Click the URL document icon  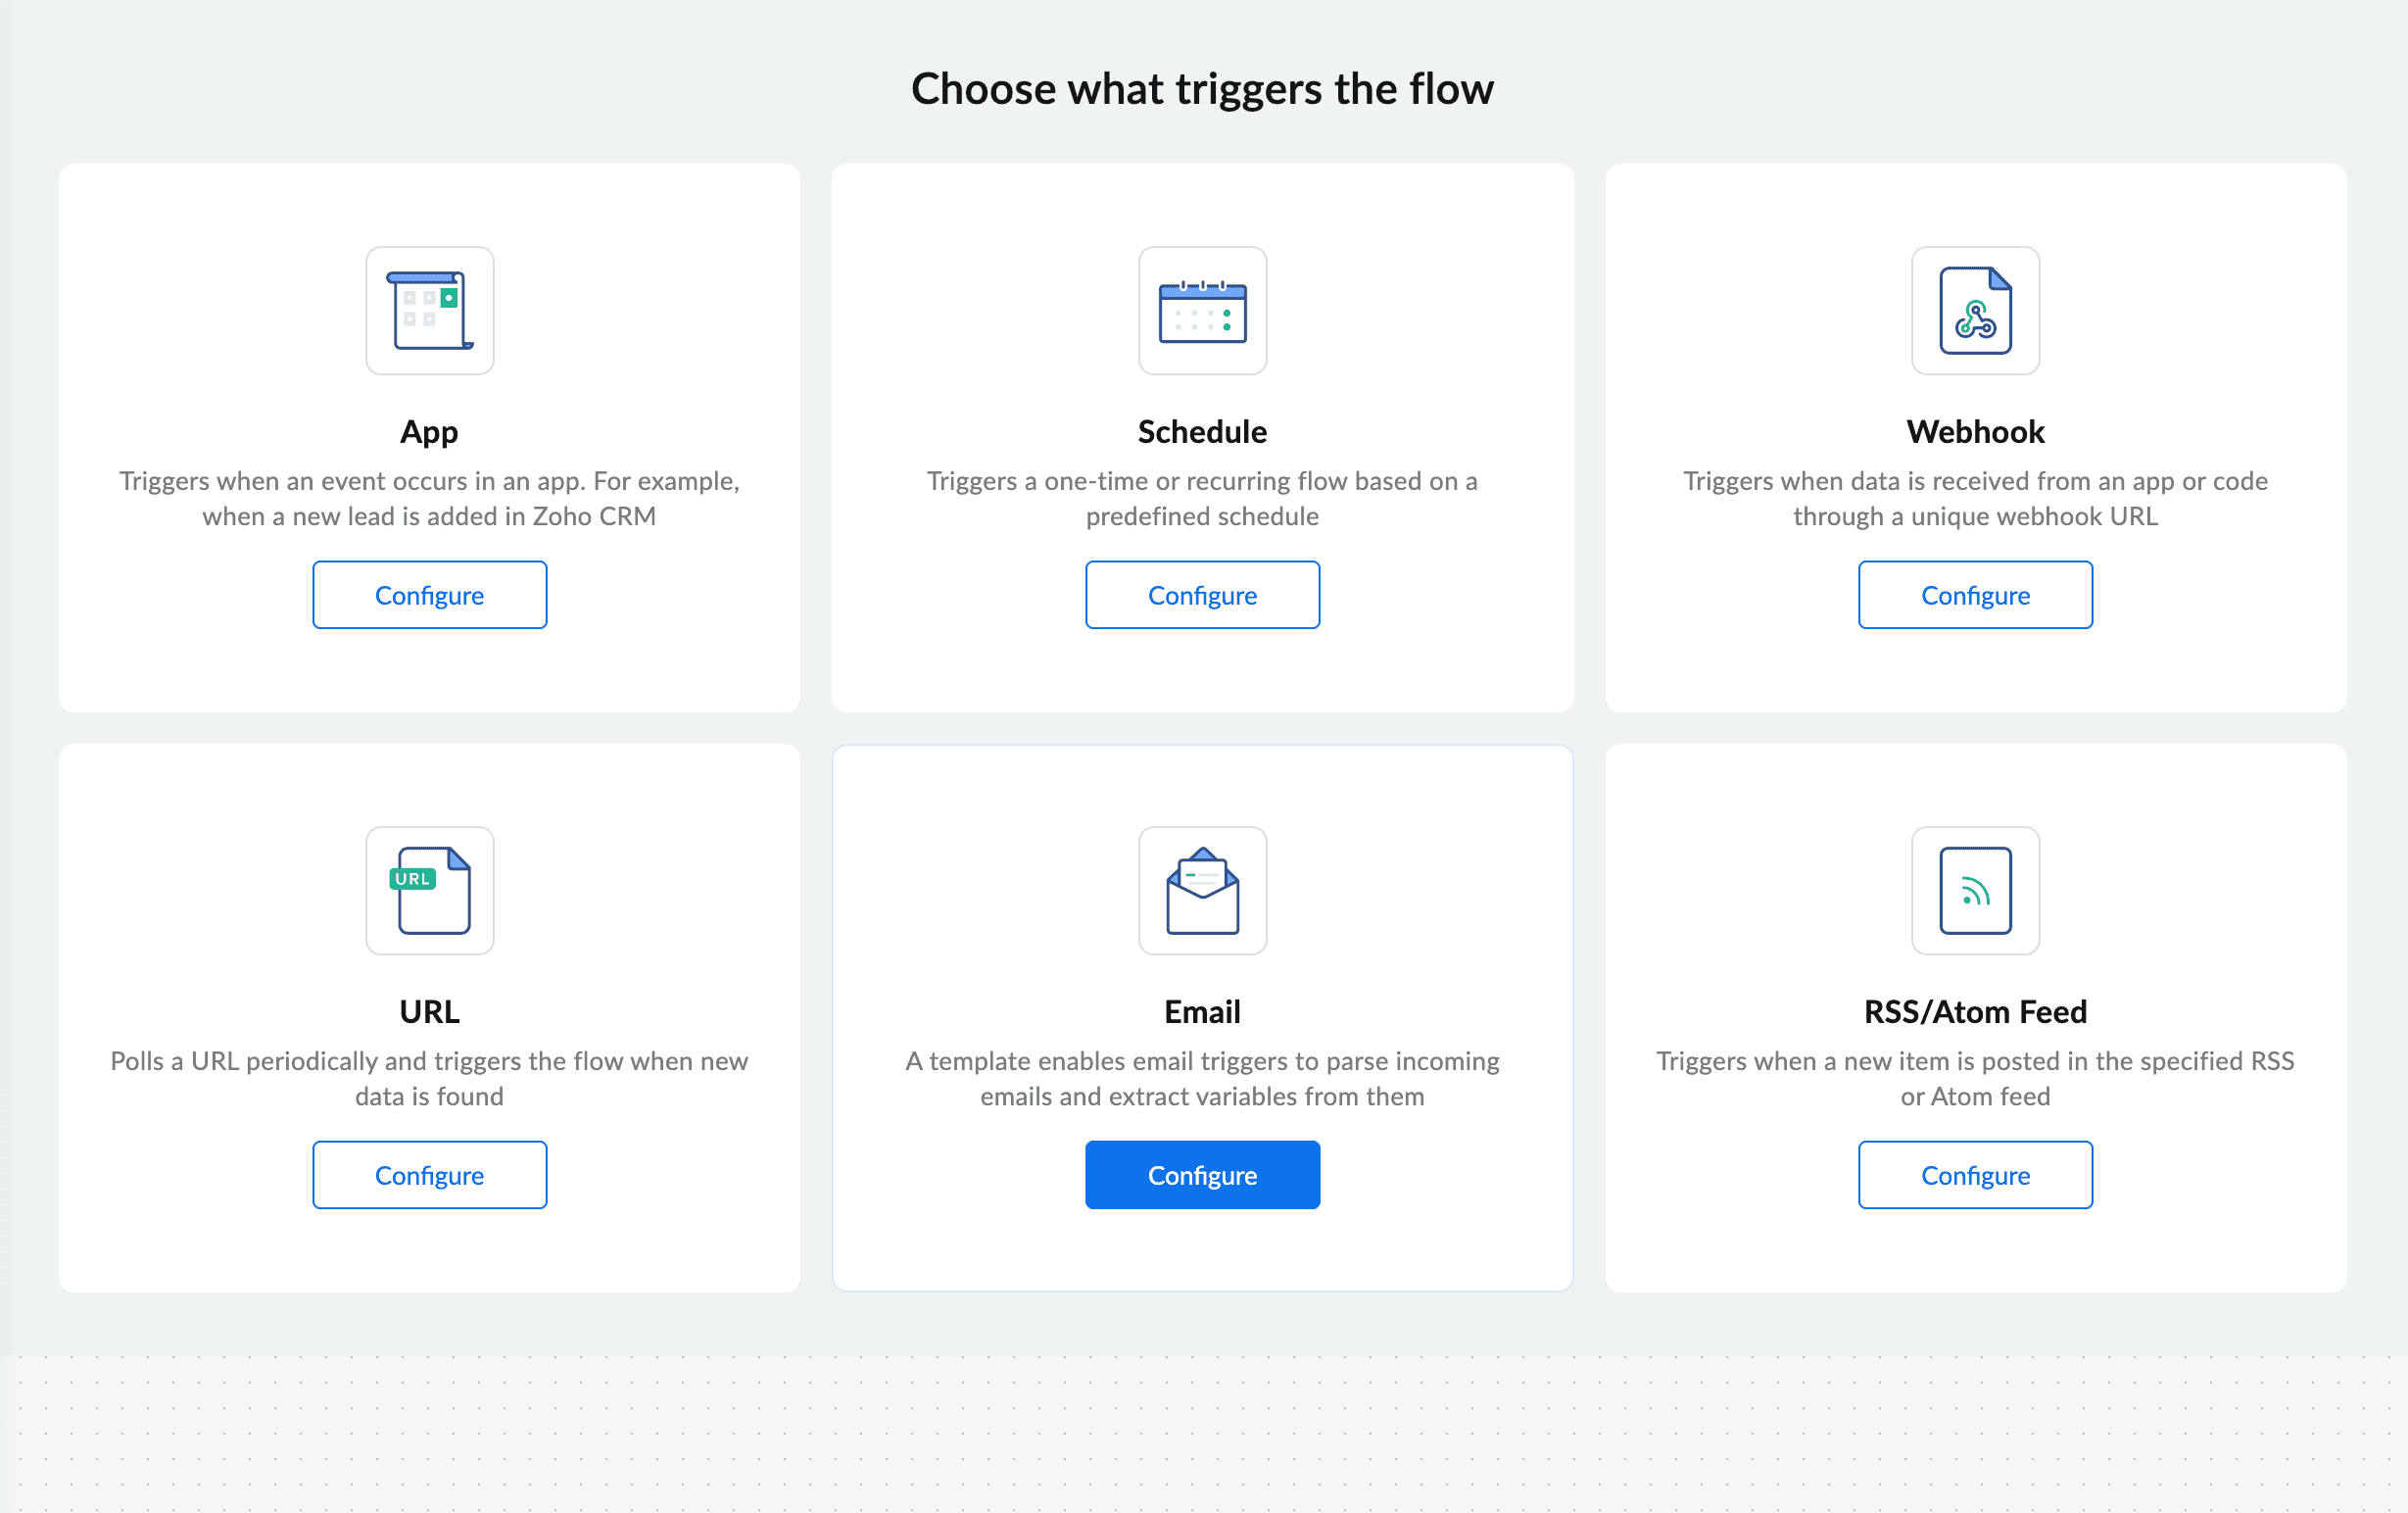coord(429,890)
